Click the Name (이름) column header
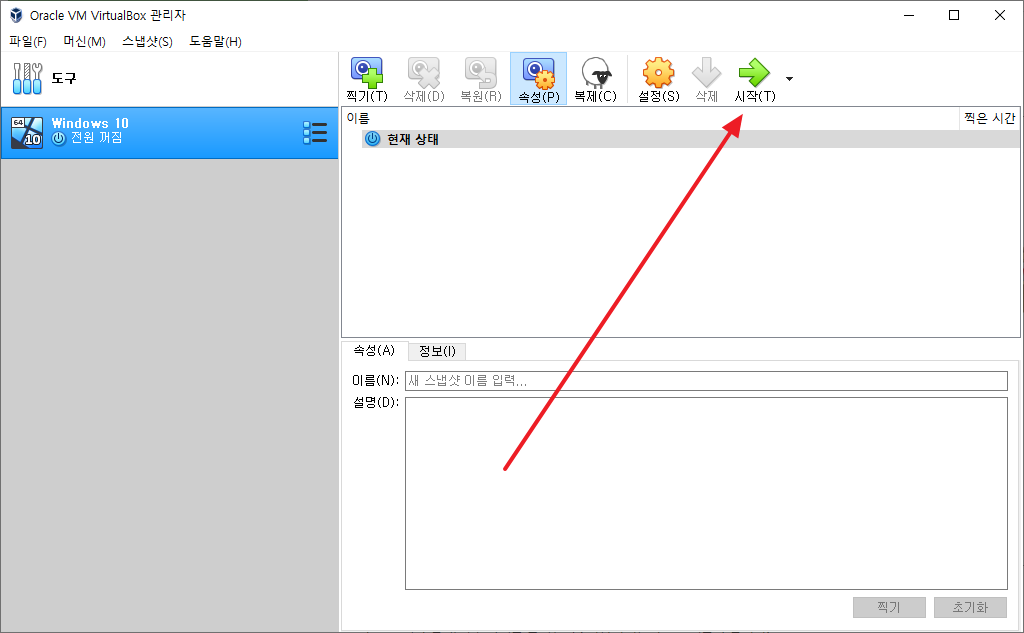The width and height of the screenshot is (1024, 633). tap(650, 118)
